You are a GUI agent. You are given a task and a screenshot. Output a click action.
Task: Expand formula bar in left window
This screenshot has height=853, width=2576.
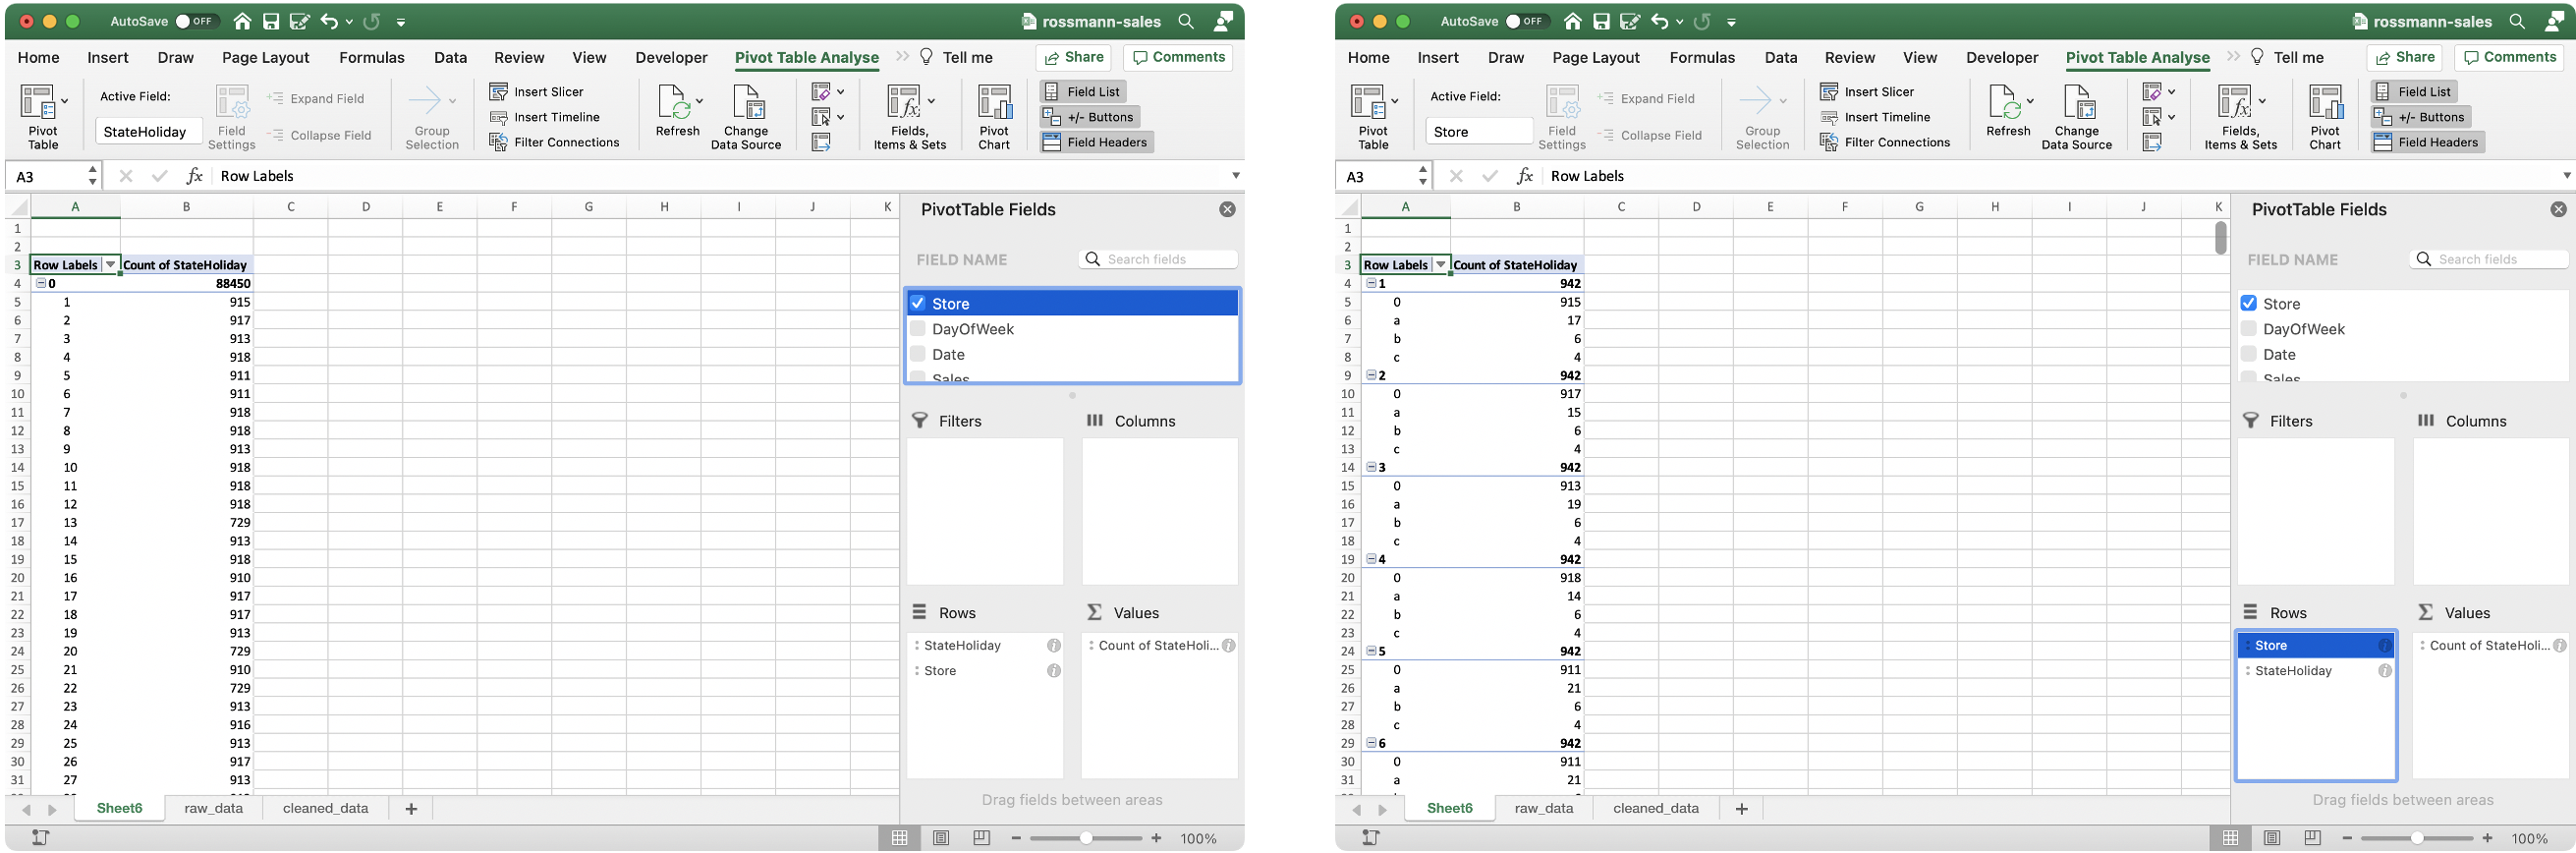[x=1236, y=176]
